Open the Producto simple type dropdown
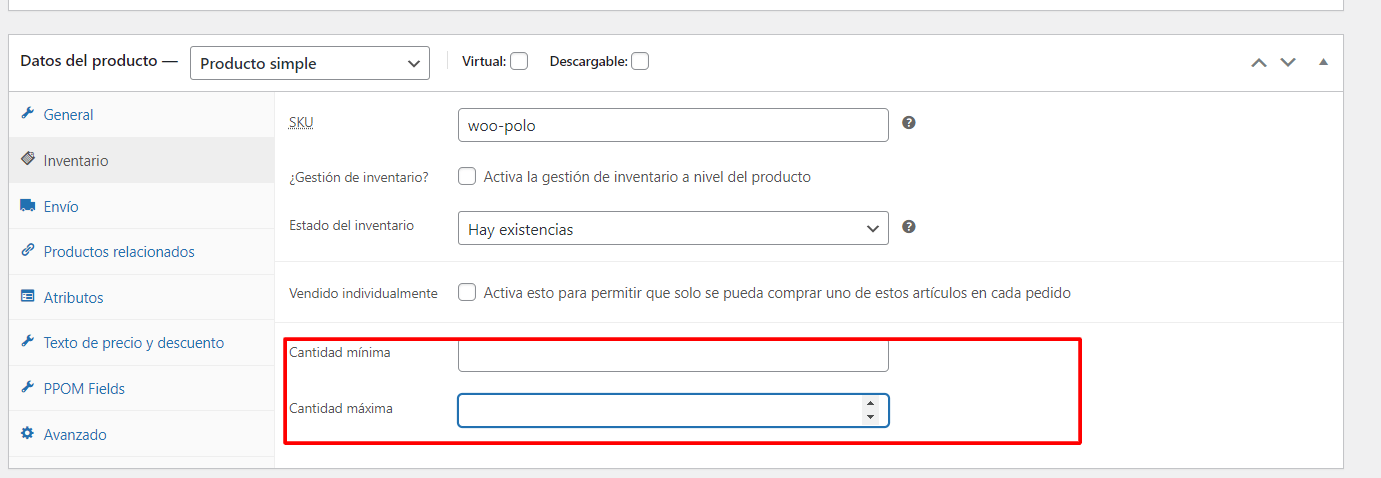Screen dimensions: 1381x478 click(310, 63)
